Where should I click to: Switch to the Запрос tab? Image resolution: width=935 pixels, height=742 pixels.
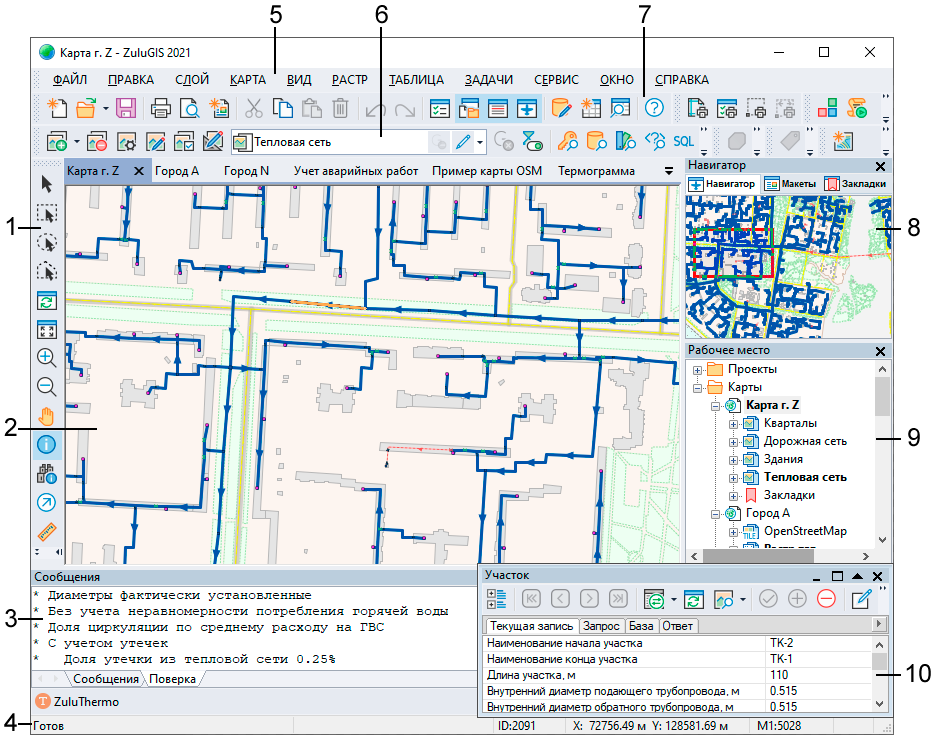(602, 626)
